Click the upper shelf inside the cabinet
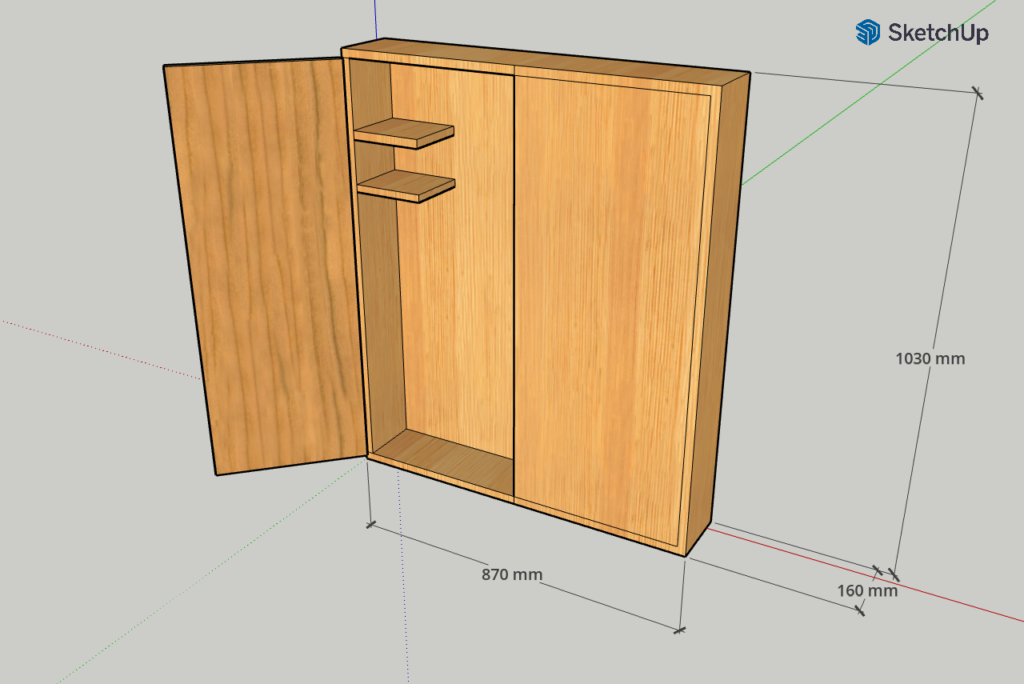The image size is (1024, 684). point(405,132)
